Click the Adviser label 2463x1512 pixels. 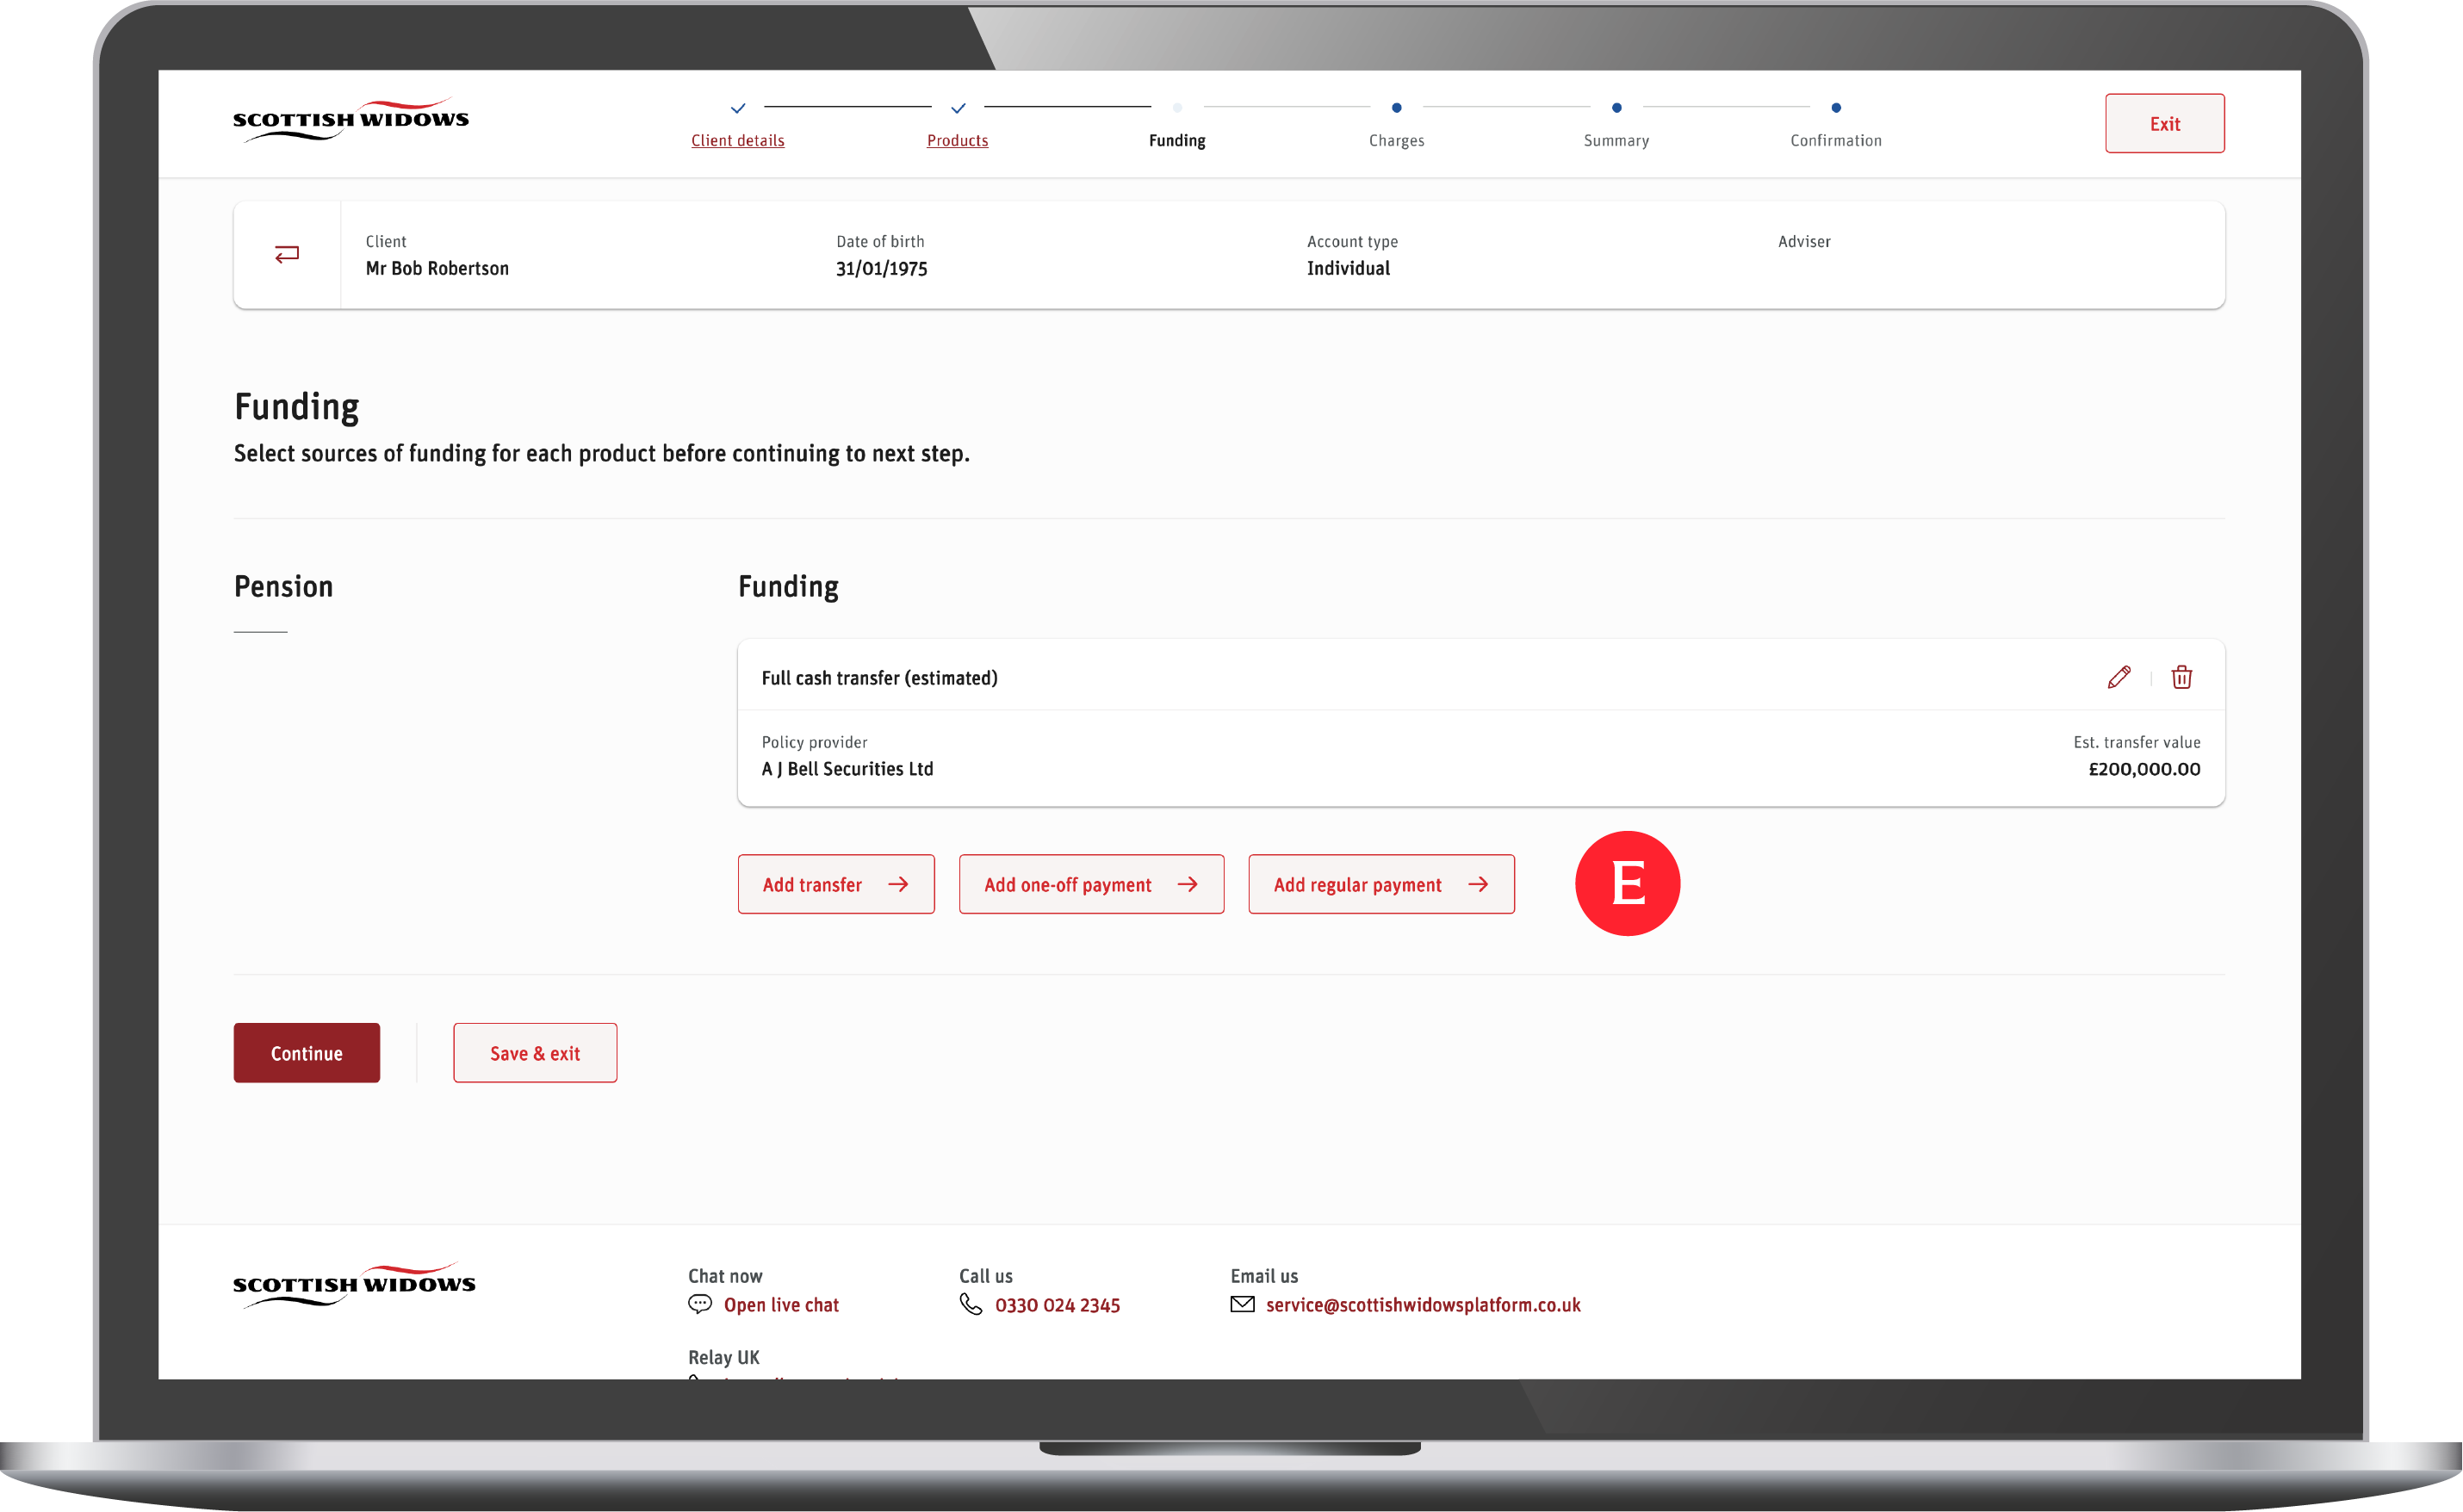tap(1804, 241)
